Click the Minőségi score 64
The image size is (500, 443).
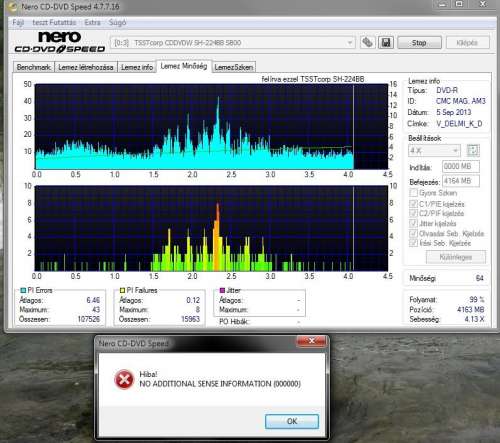tap(479, 278)
